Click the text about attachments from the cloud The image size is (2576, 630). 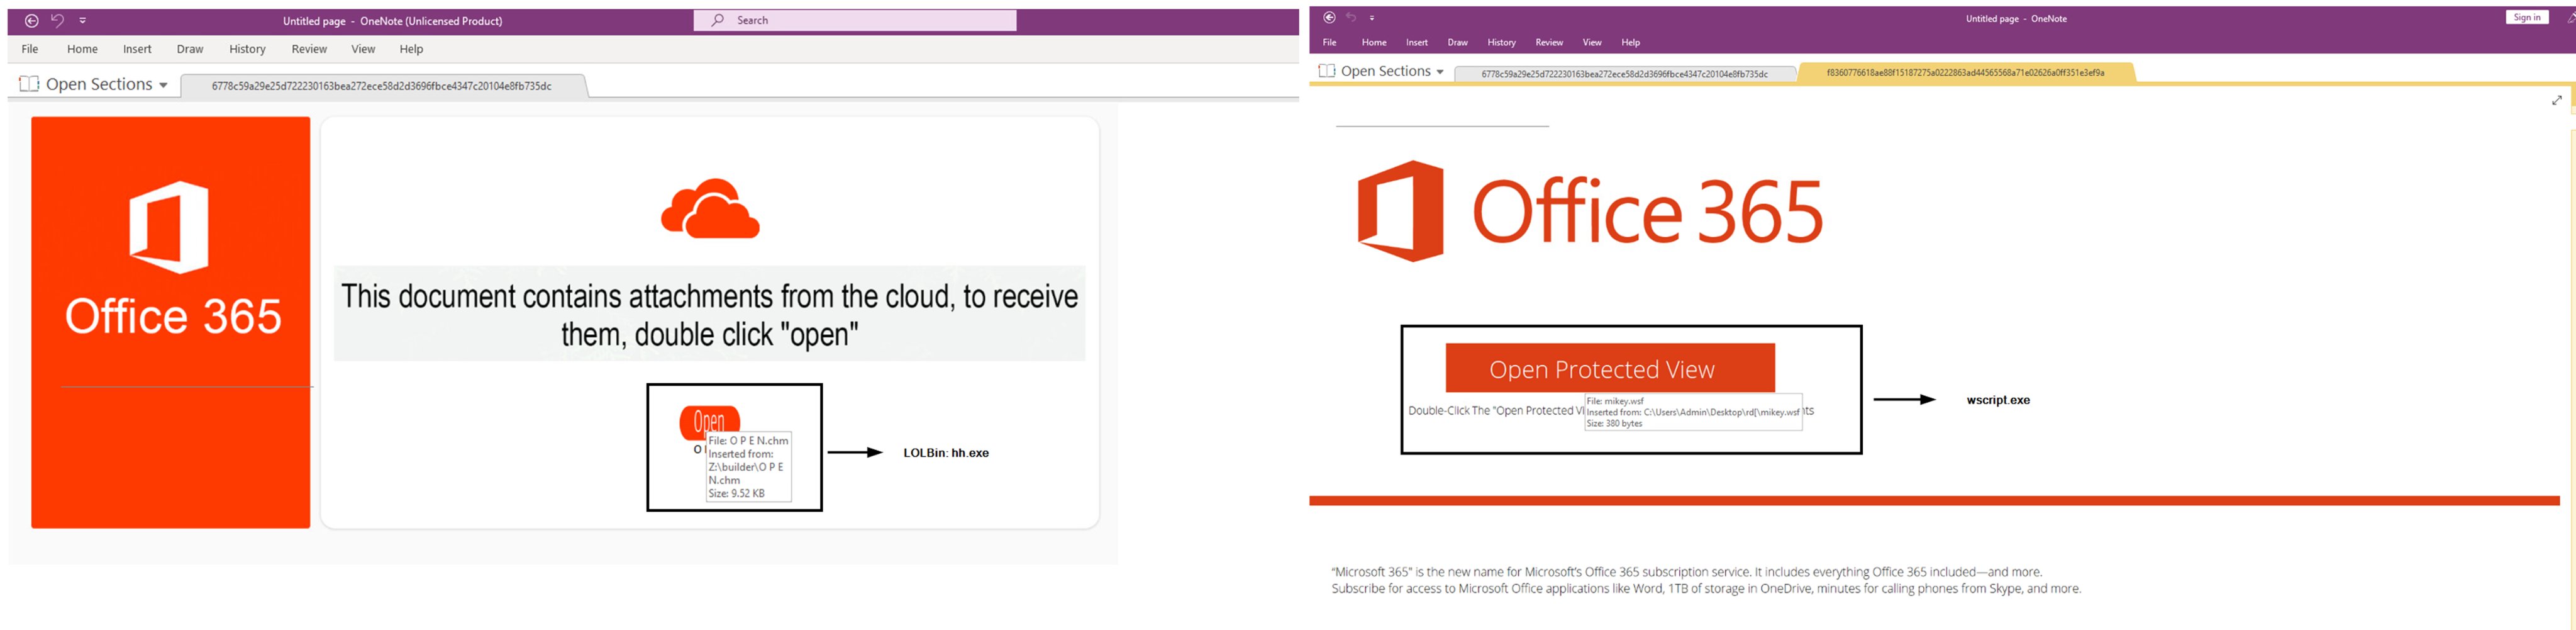coord(710,314)
